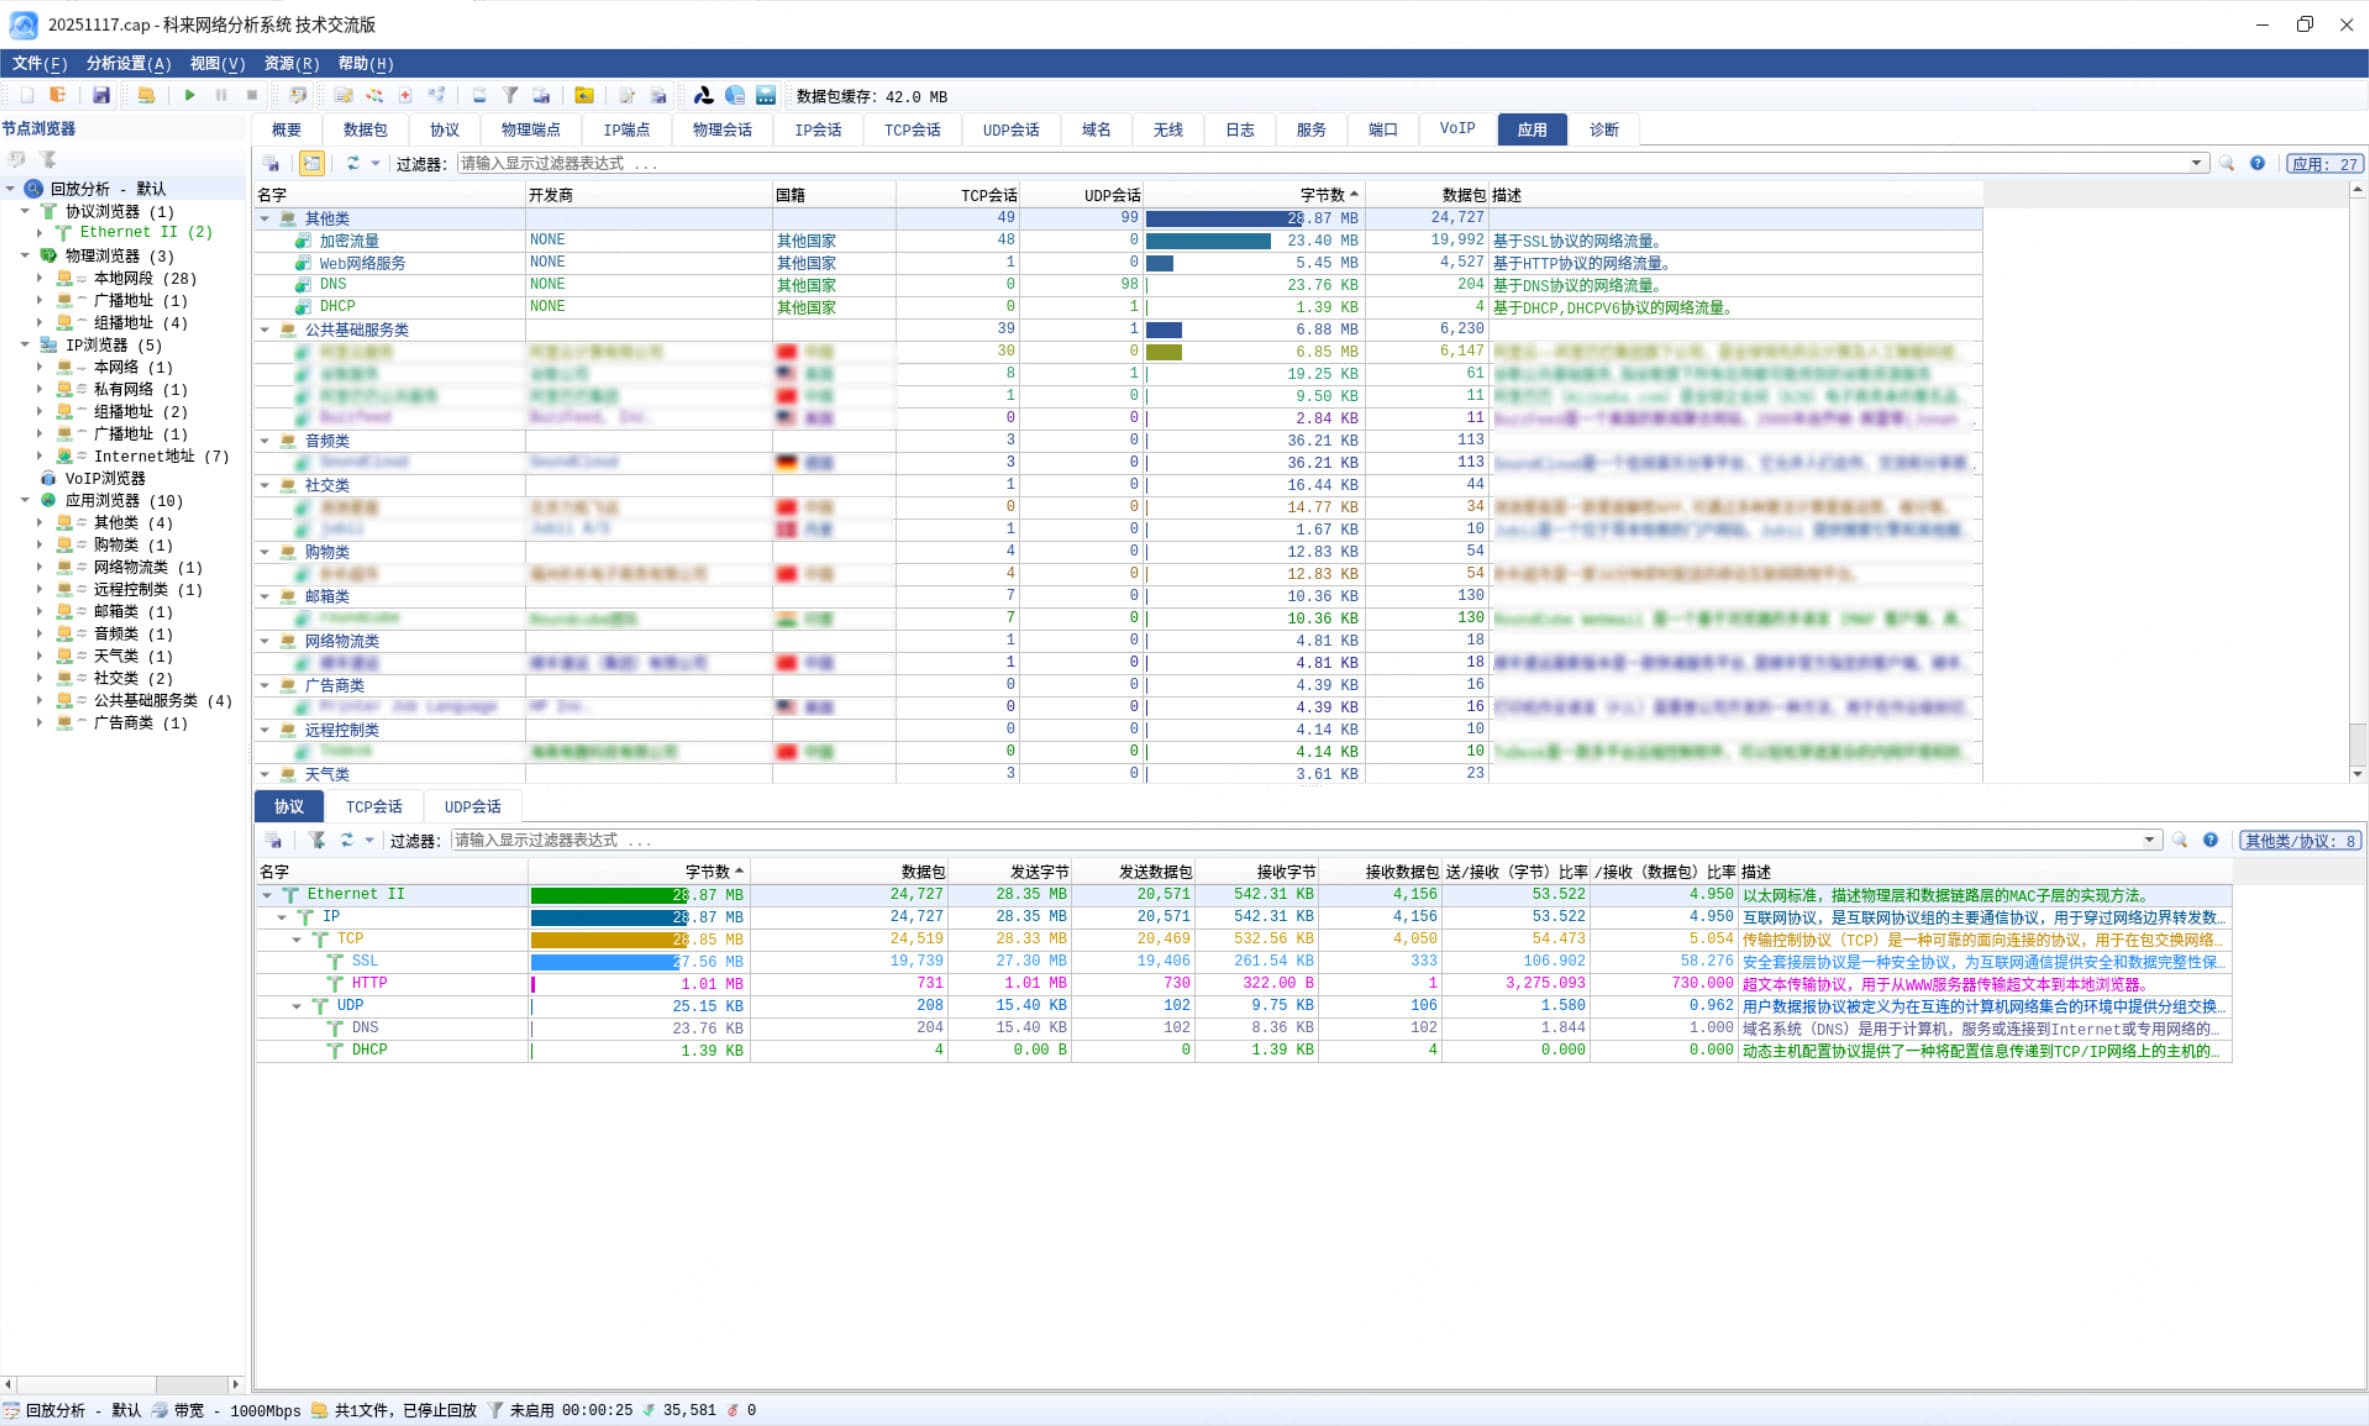Click the filter icon in the lower protocol pane

[x=316, y=840]
